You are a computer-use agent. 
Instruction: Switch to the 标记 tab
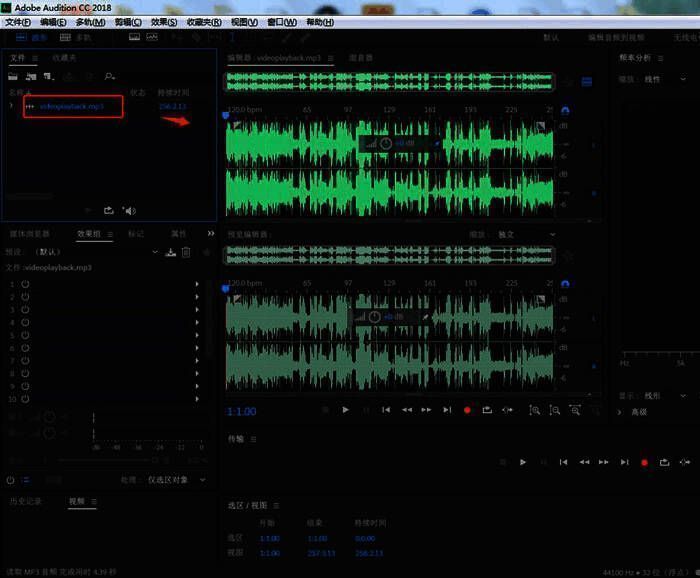click(135, 233)
